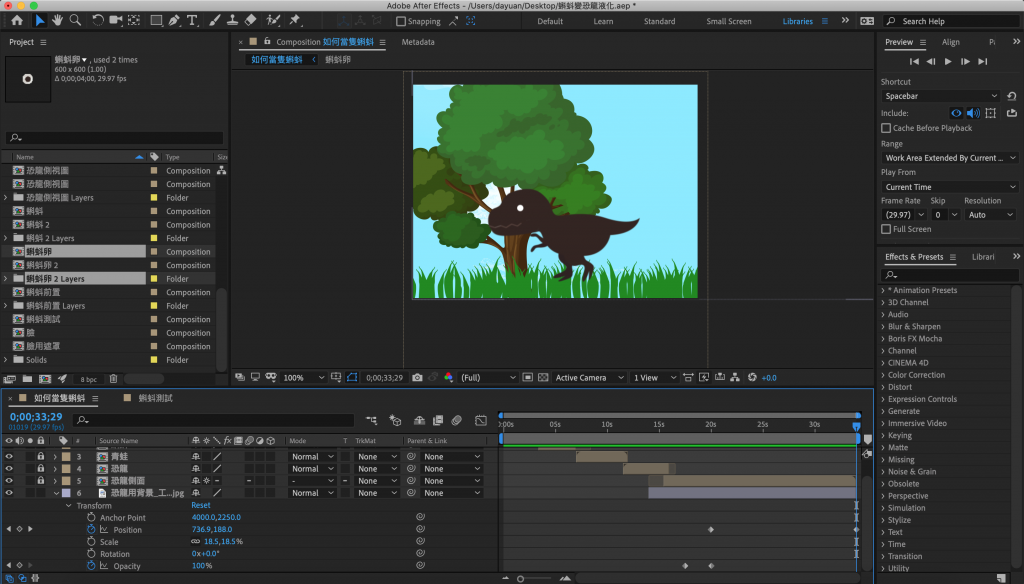The height and width of the screenshot is (584, 1024).
Task: Select the Zoom magnifier tool
Action: click(75, 20)
